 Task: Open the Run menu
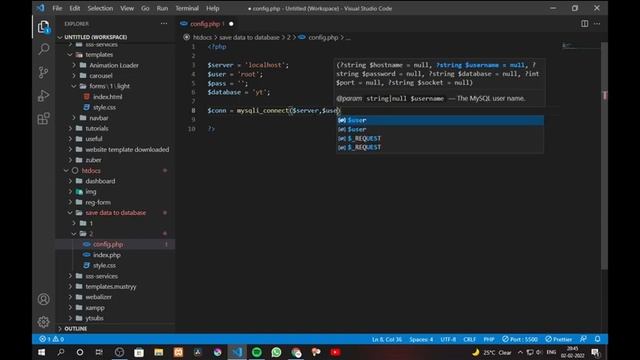(x=162, y=8)
